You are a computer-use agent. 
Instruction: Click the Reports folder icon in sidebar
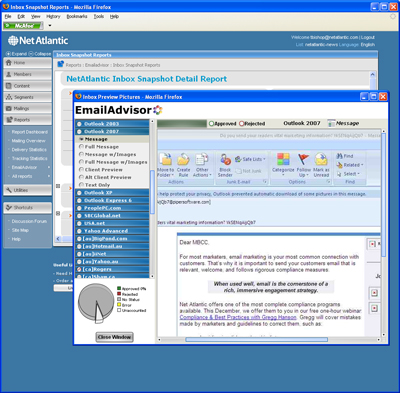(9, 120)
